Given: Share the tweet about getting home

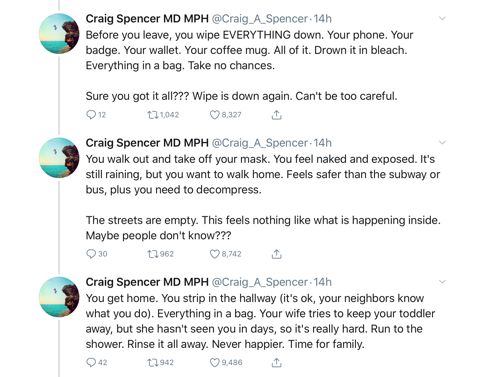Looking at the screenshot, I should coord(276,362).
